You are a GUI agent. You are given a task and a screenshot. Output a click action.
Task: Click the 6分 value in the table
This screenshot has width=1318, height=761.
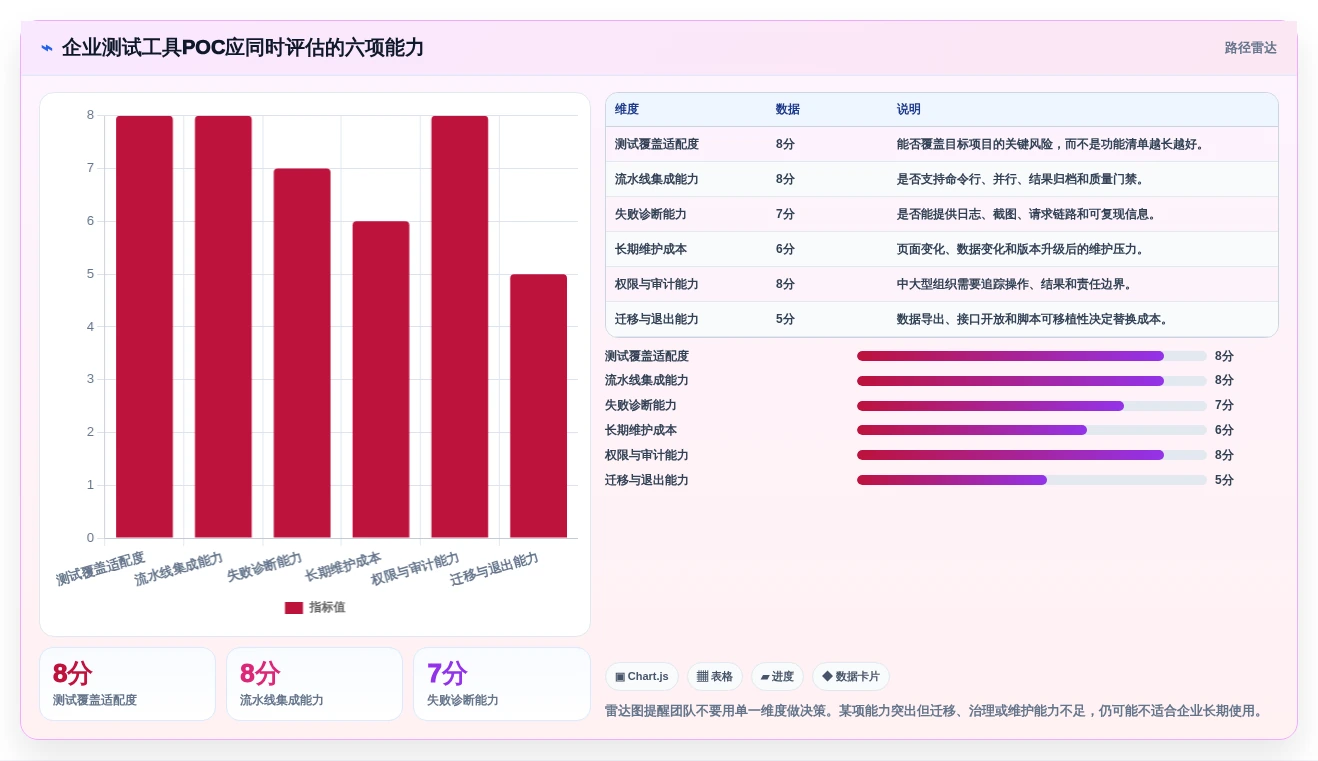(785, 250)
